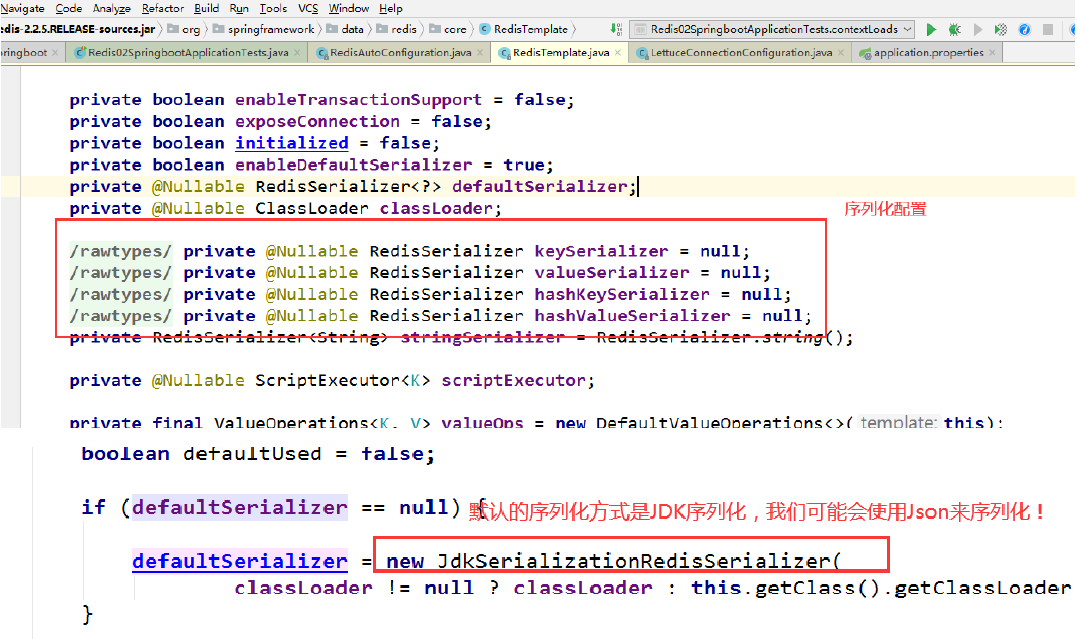This screenshot has width=1077, height=639.
Task: Open the Build menu
Action: 206,8
